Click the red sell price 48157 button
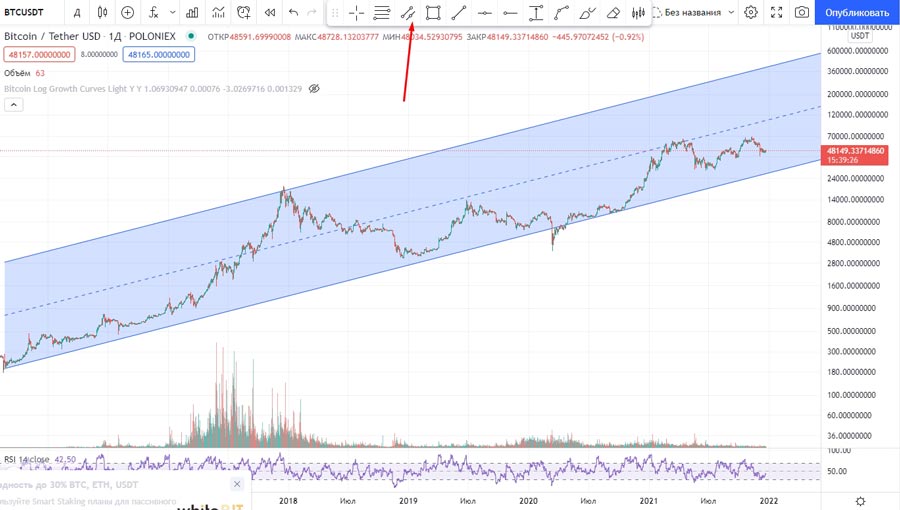The image size is (900, 510). 38,55
